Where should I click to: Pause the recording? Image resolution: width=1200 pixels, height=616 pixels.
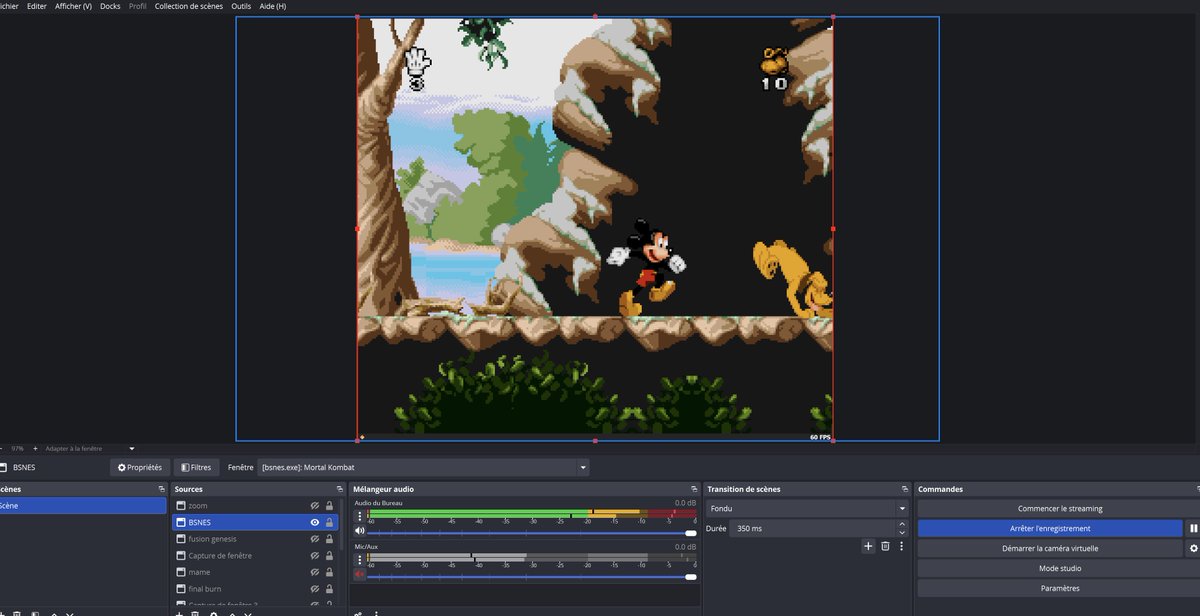click(x=1192, y=528)
